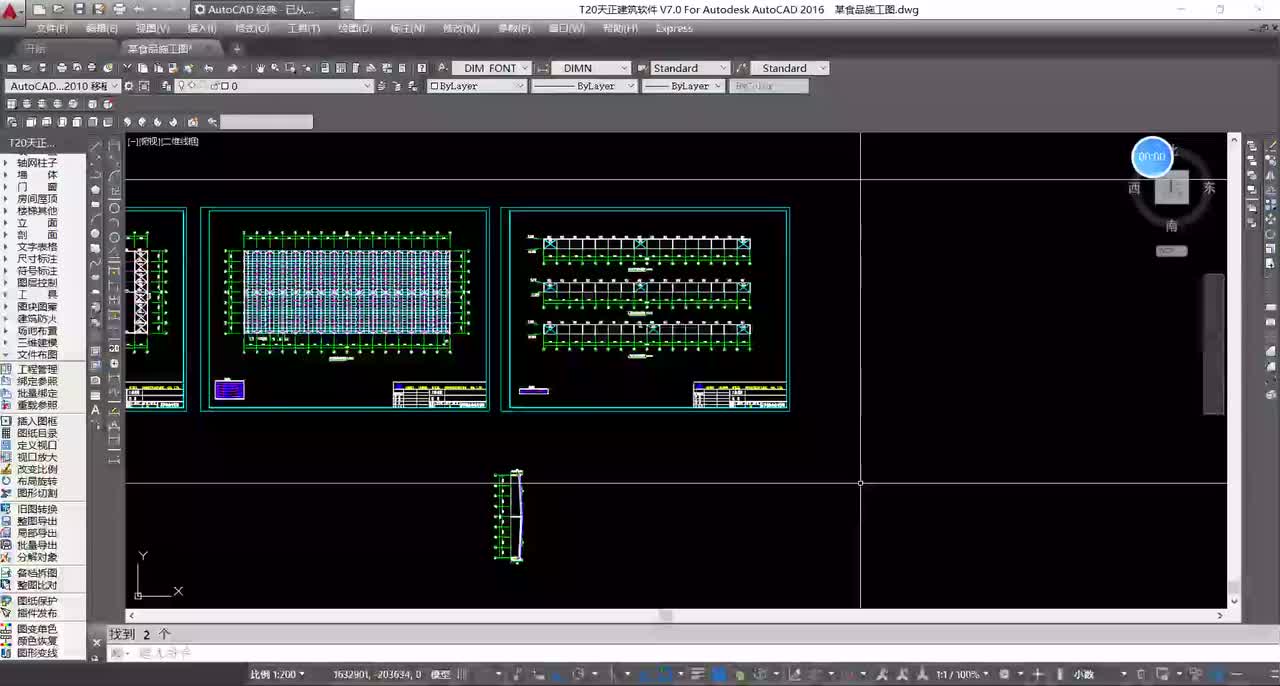Toggle the 模型 model space button
1280x686 pixels.
click(440, 675)
